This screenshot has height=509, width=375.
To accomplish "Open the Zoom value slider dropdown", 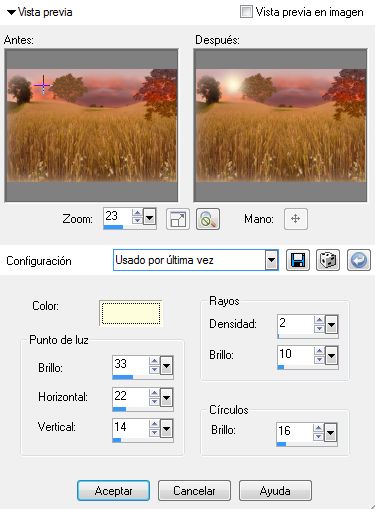I will pyautogui.click(x=150, y=218).
